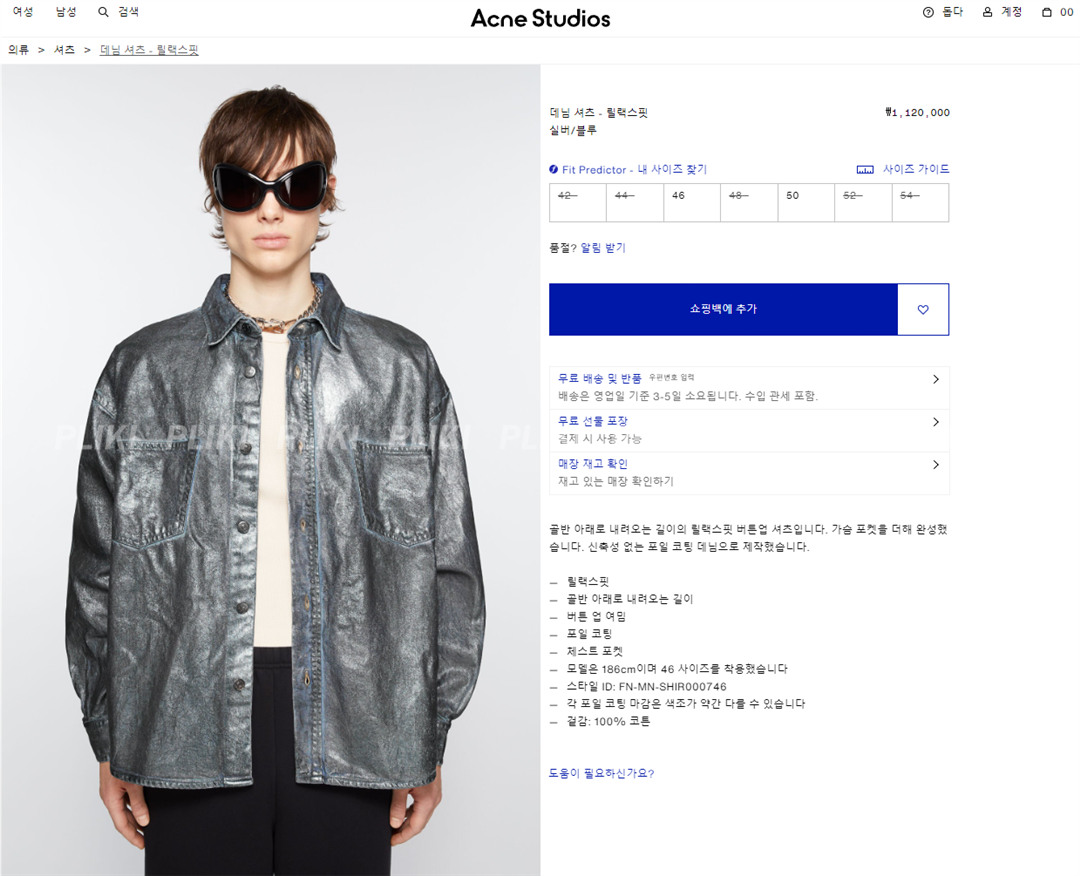Click the silver denim shirt product photo
The image size is (1080, 876).
(x=270, y=470)
